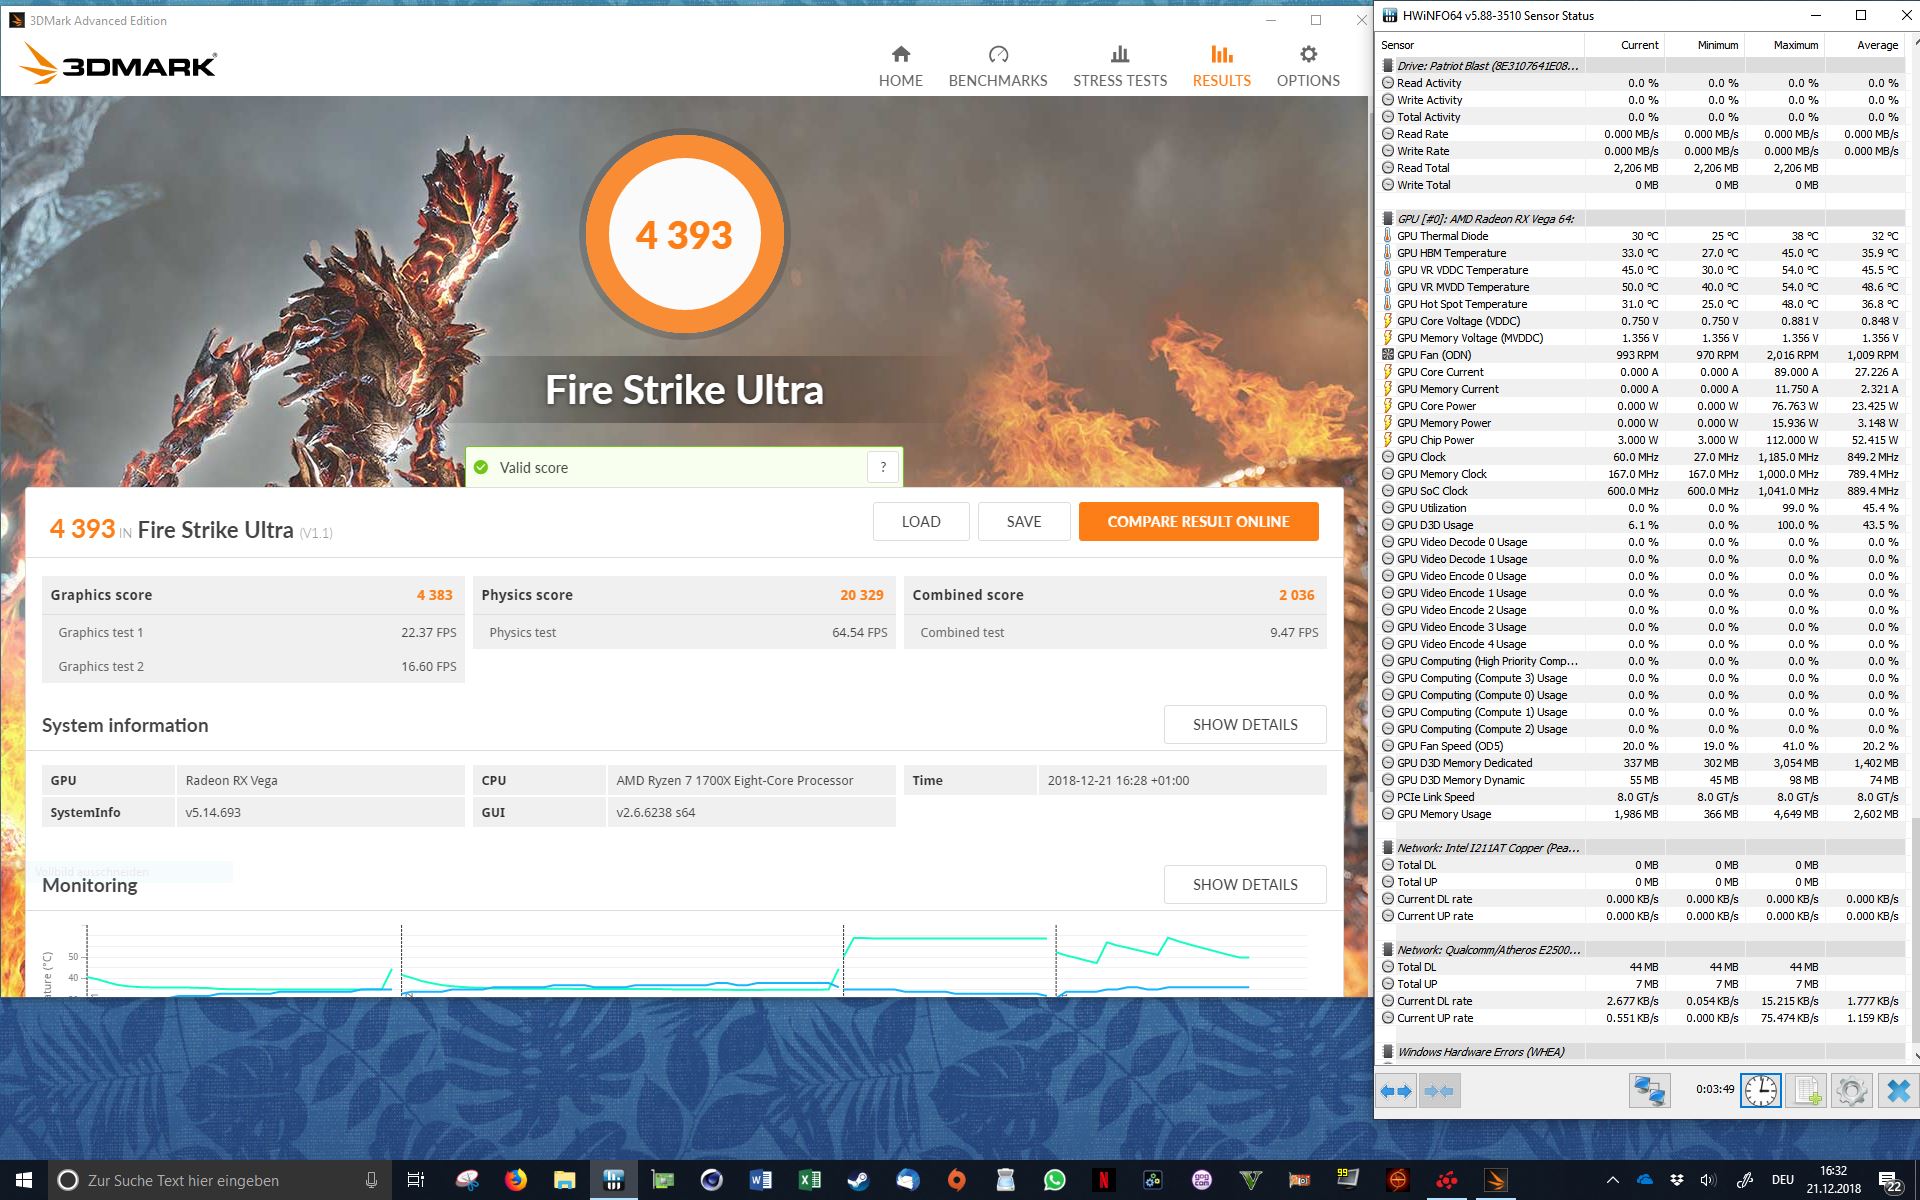Close sensors with the blue X button
The image size is (1920, 1200).
1897,1090
